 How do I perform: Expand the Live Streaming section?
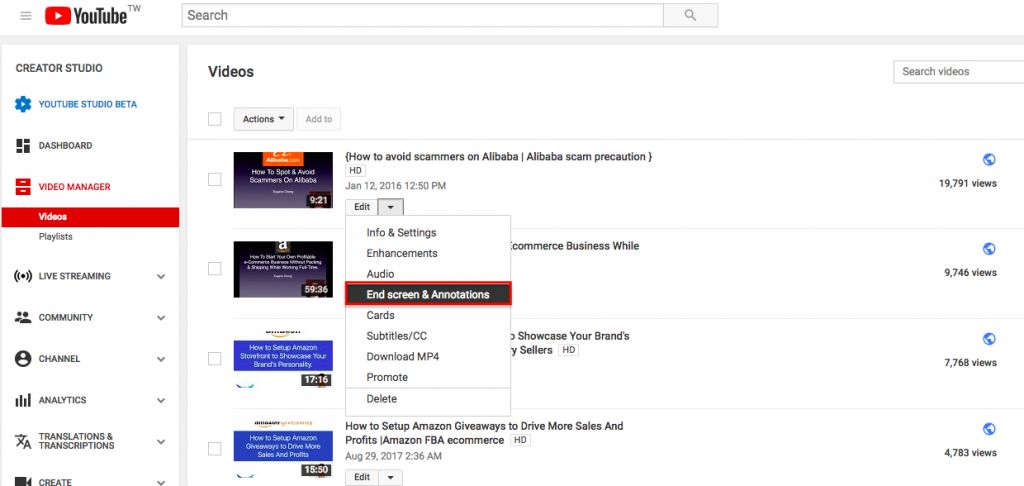pyautogui.click(x=161, y=276)
